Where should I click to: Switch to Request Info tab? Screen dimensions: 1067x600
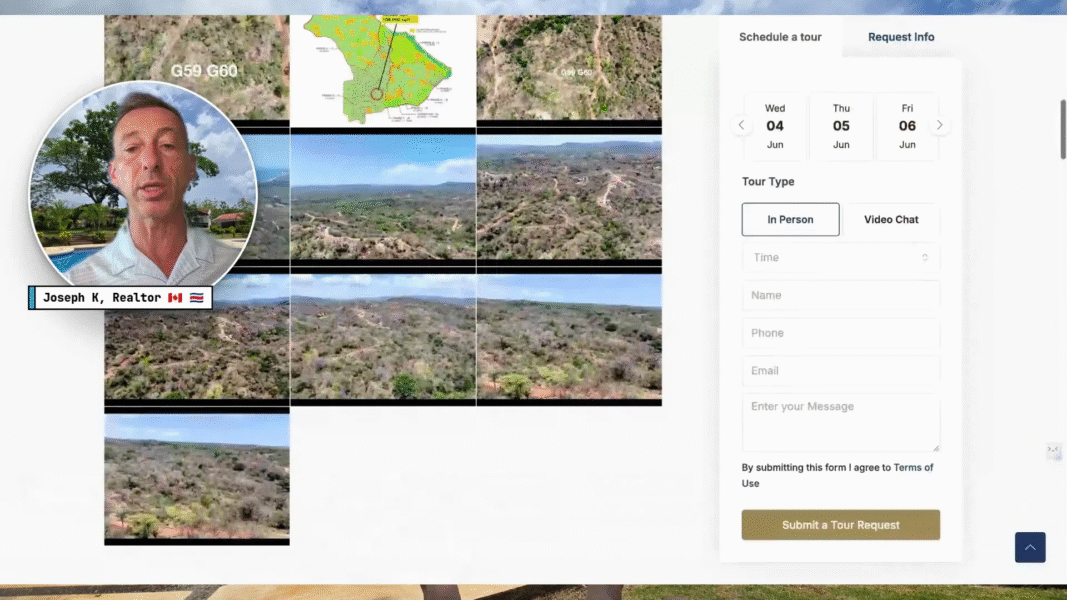pyautogui.click(x=901, y=37)
